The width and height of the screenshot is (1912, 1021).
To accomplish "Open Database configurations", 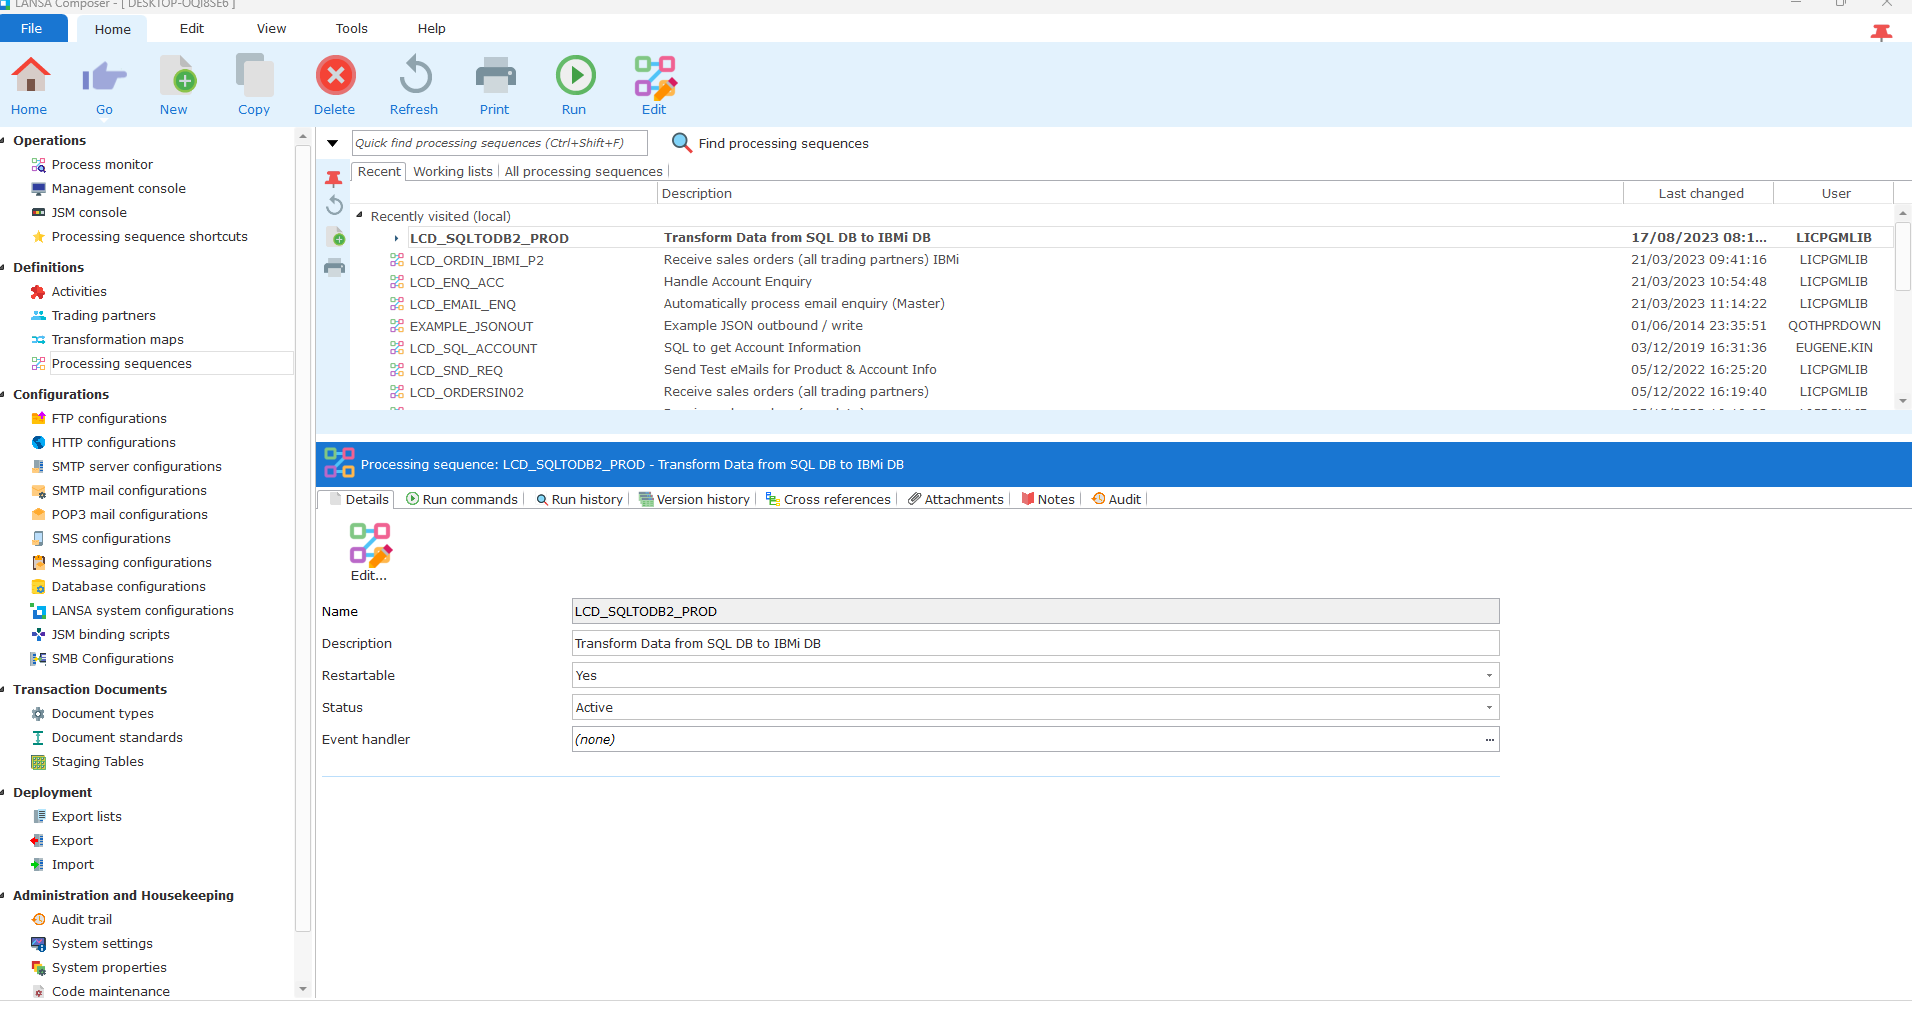I will [128, 586].
